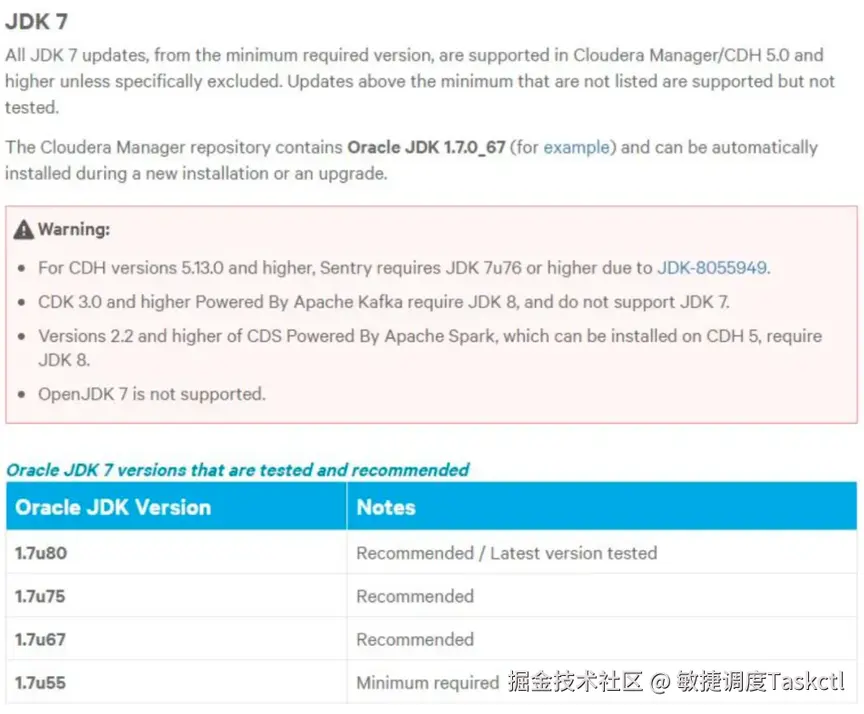Click the Sentry JDK 7u76 requirement bullet
Viewport: 864px width, 714px height.
tap(346, 268)
